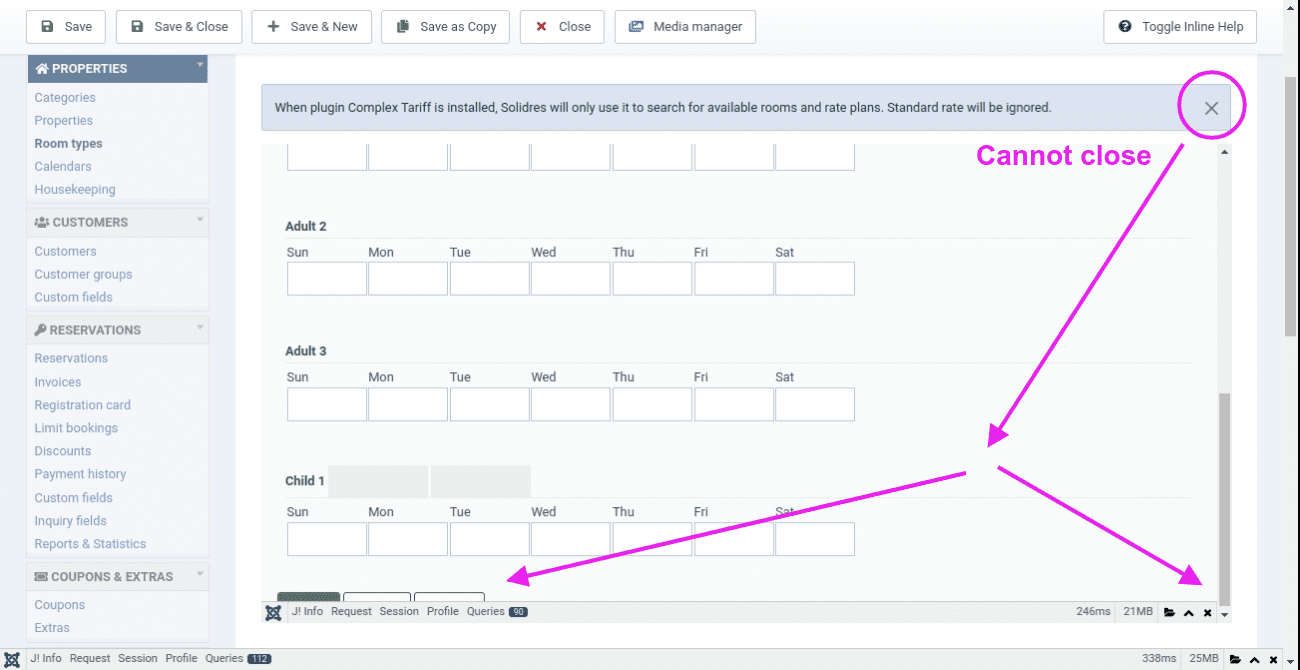Image resolution: width=1300 pixels, height=670 pixels.
Task: Collapse the inner debug bar with caret icon
Action: (1189, 613)
